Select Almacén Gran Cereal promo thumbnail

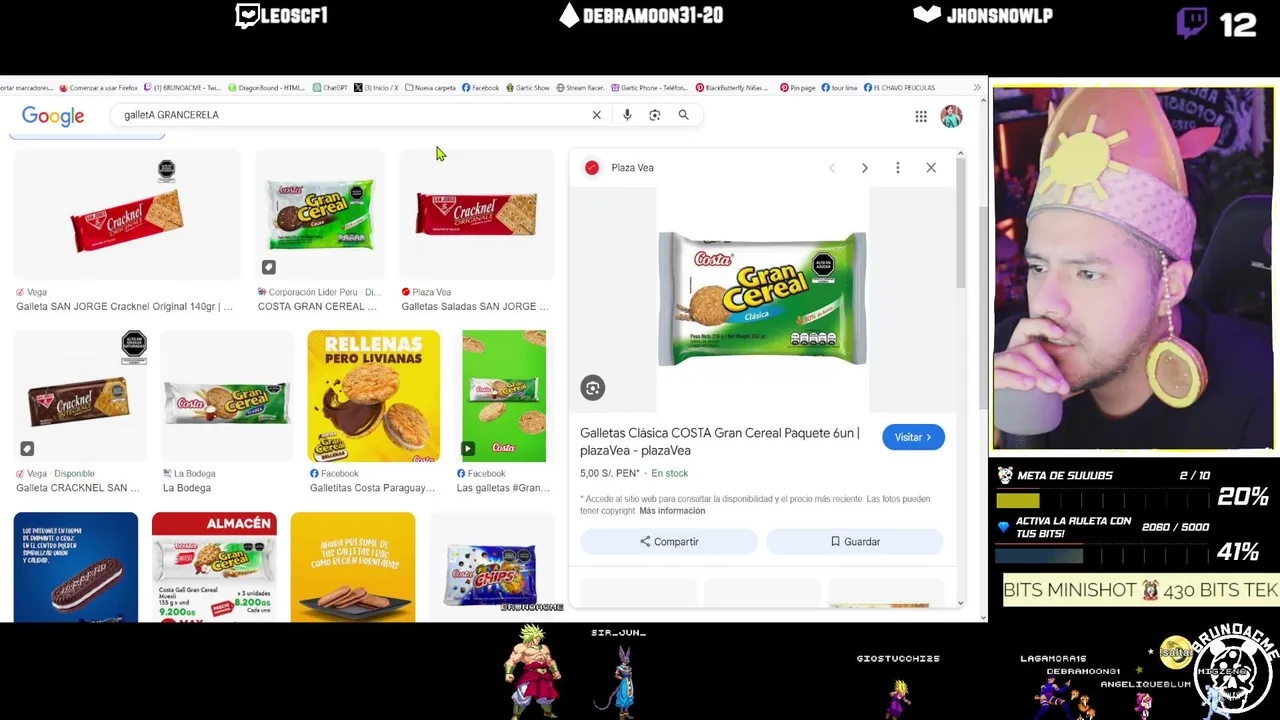214,567
